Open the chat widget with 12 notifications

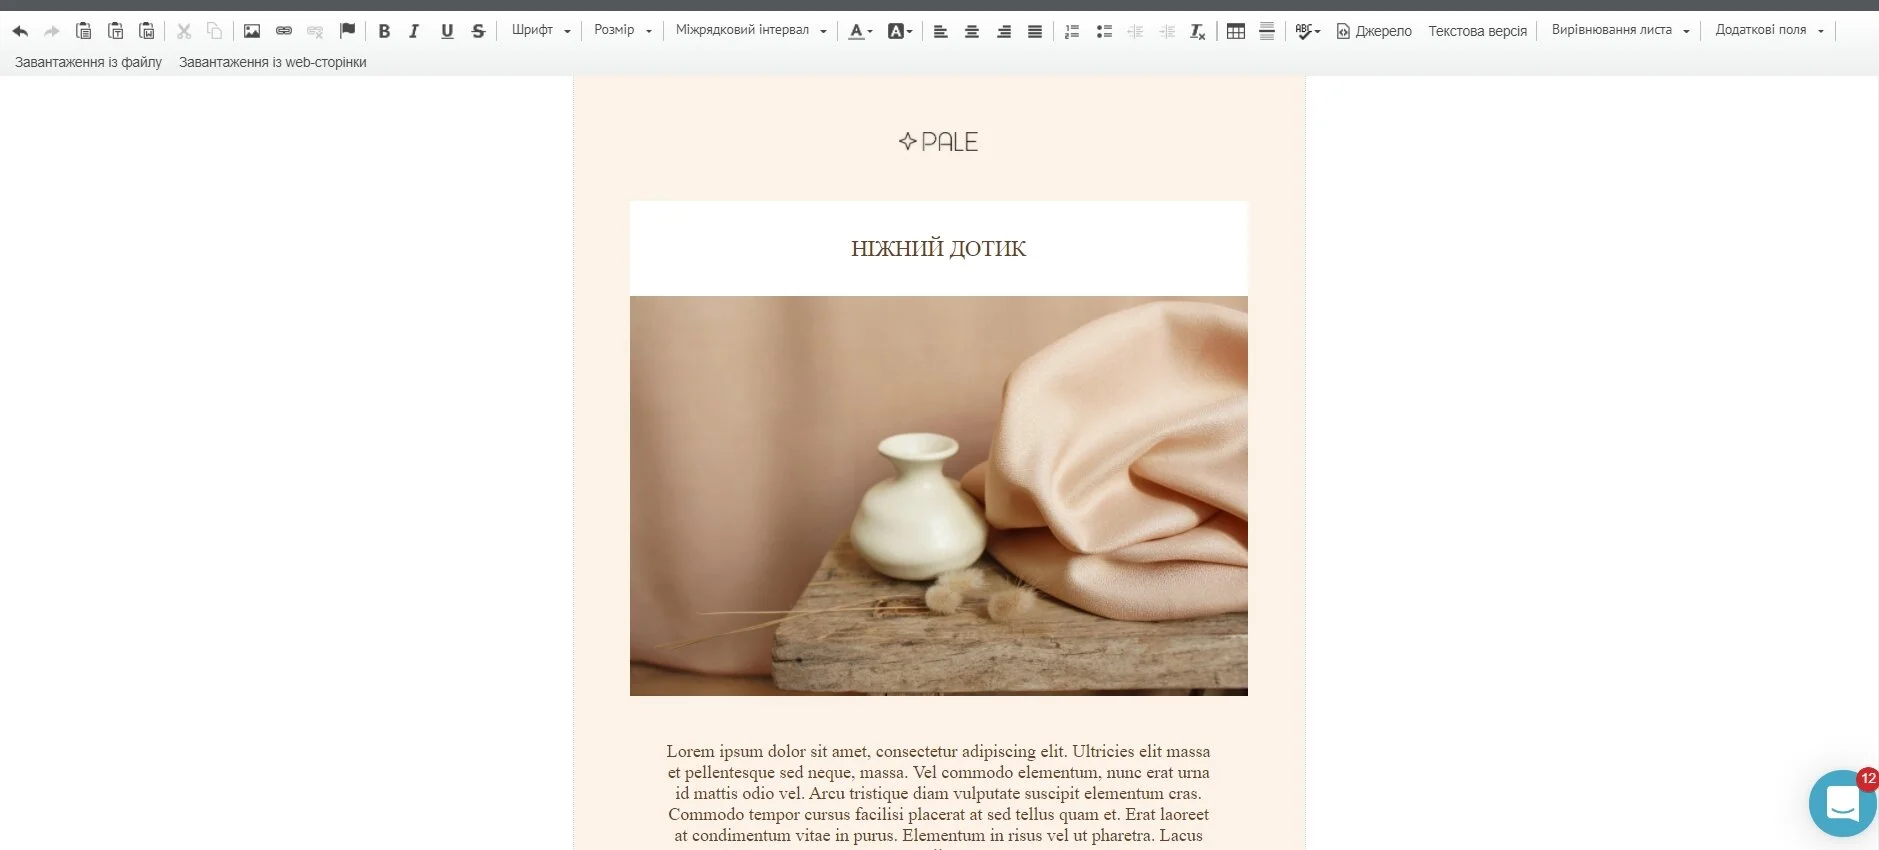(1843, 803)
